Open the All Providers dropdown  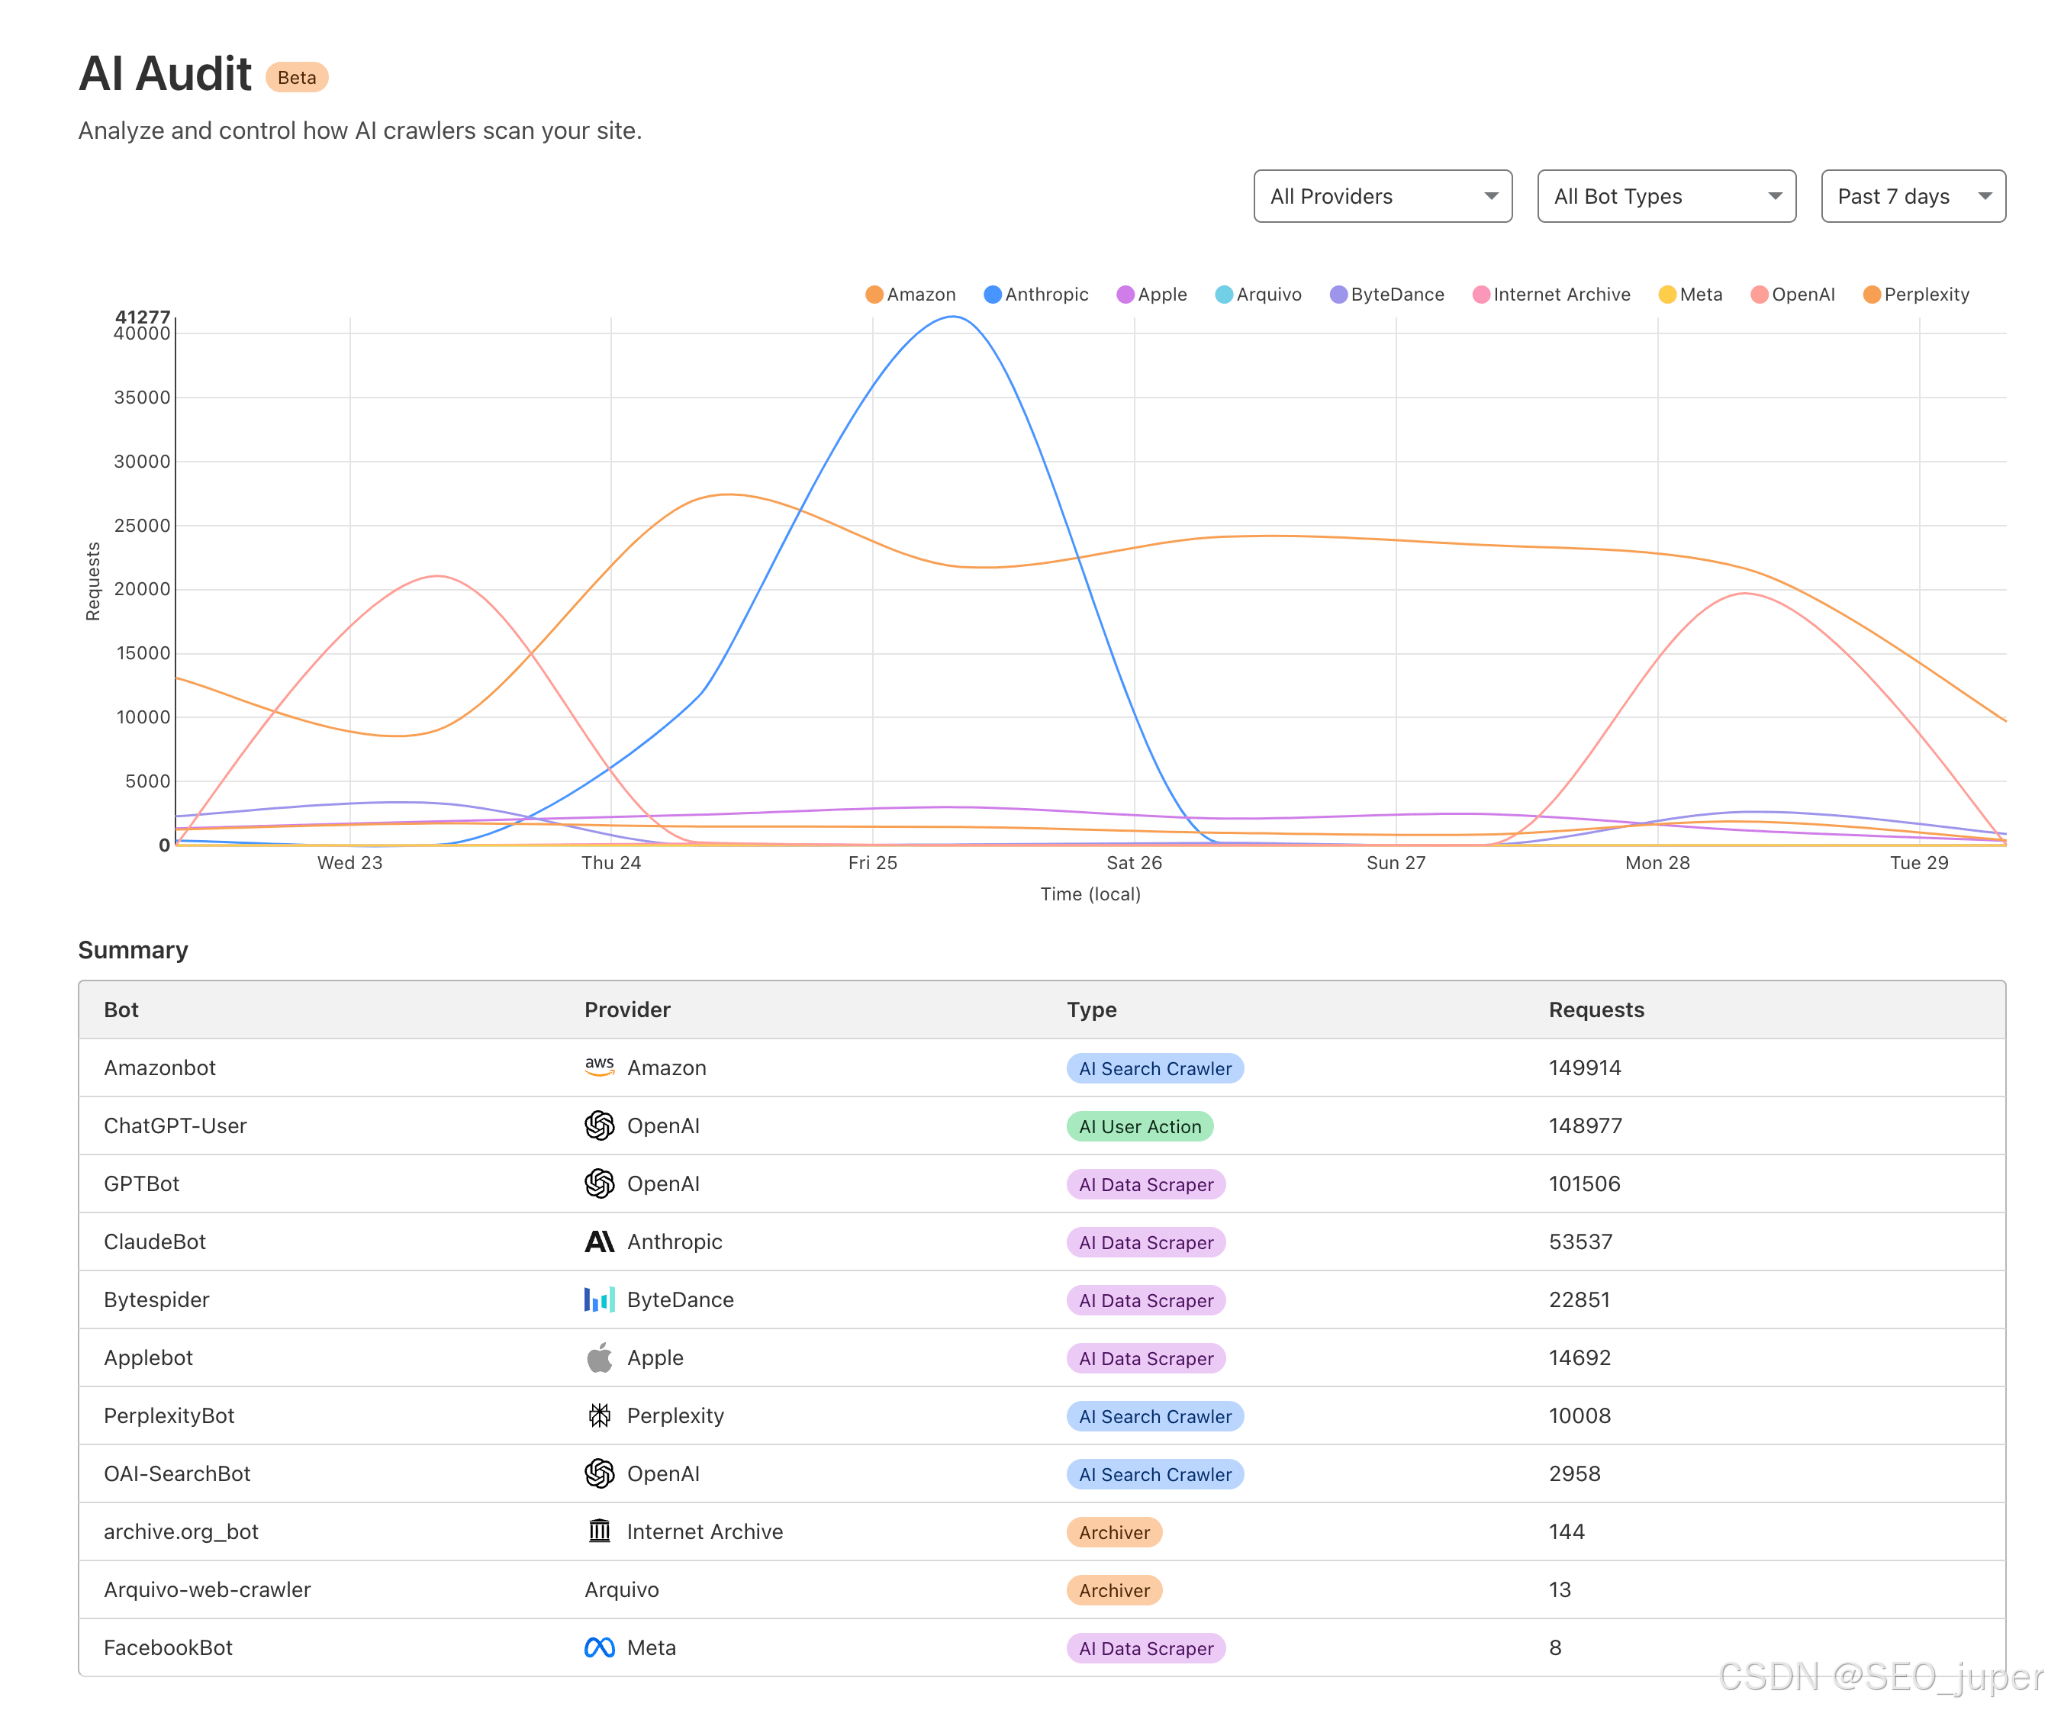pyautogui.click(x=1382, y=196)
